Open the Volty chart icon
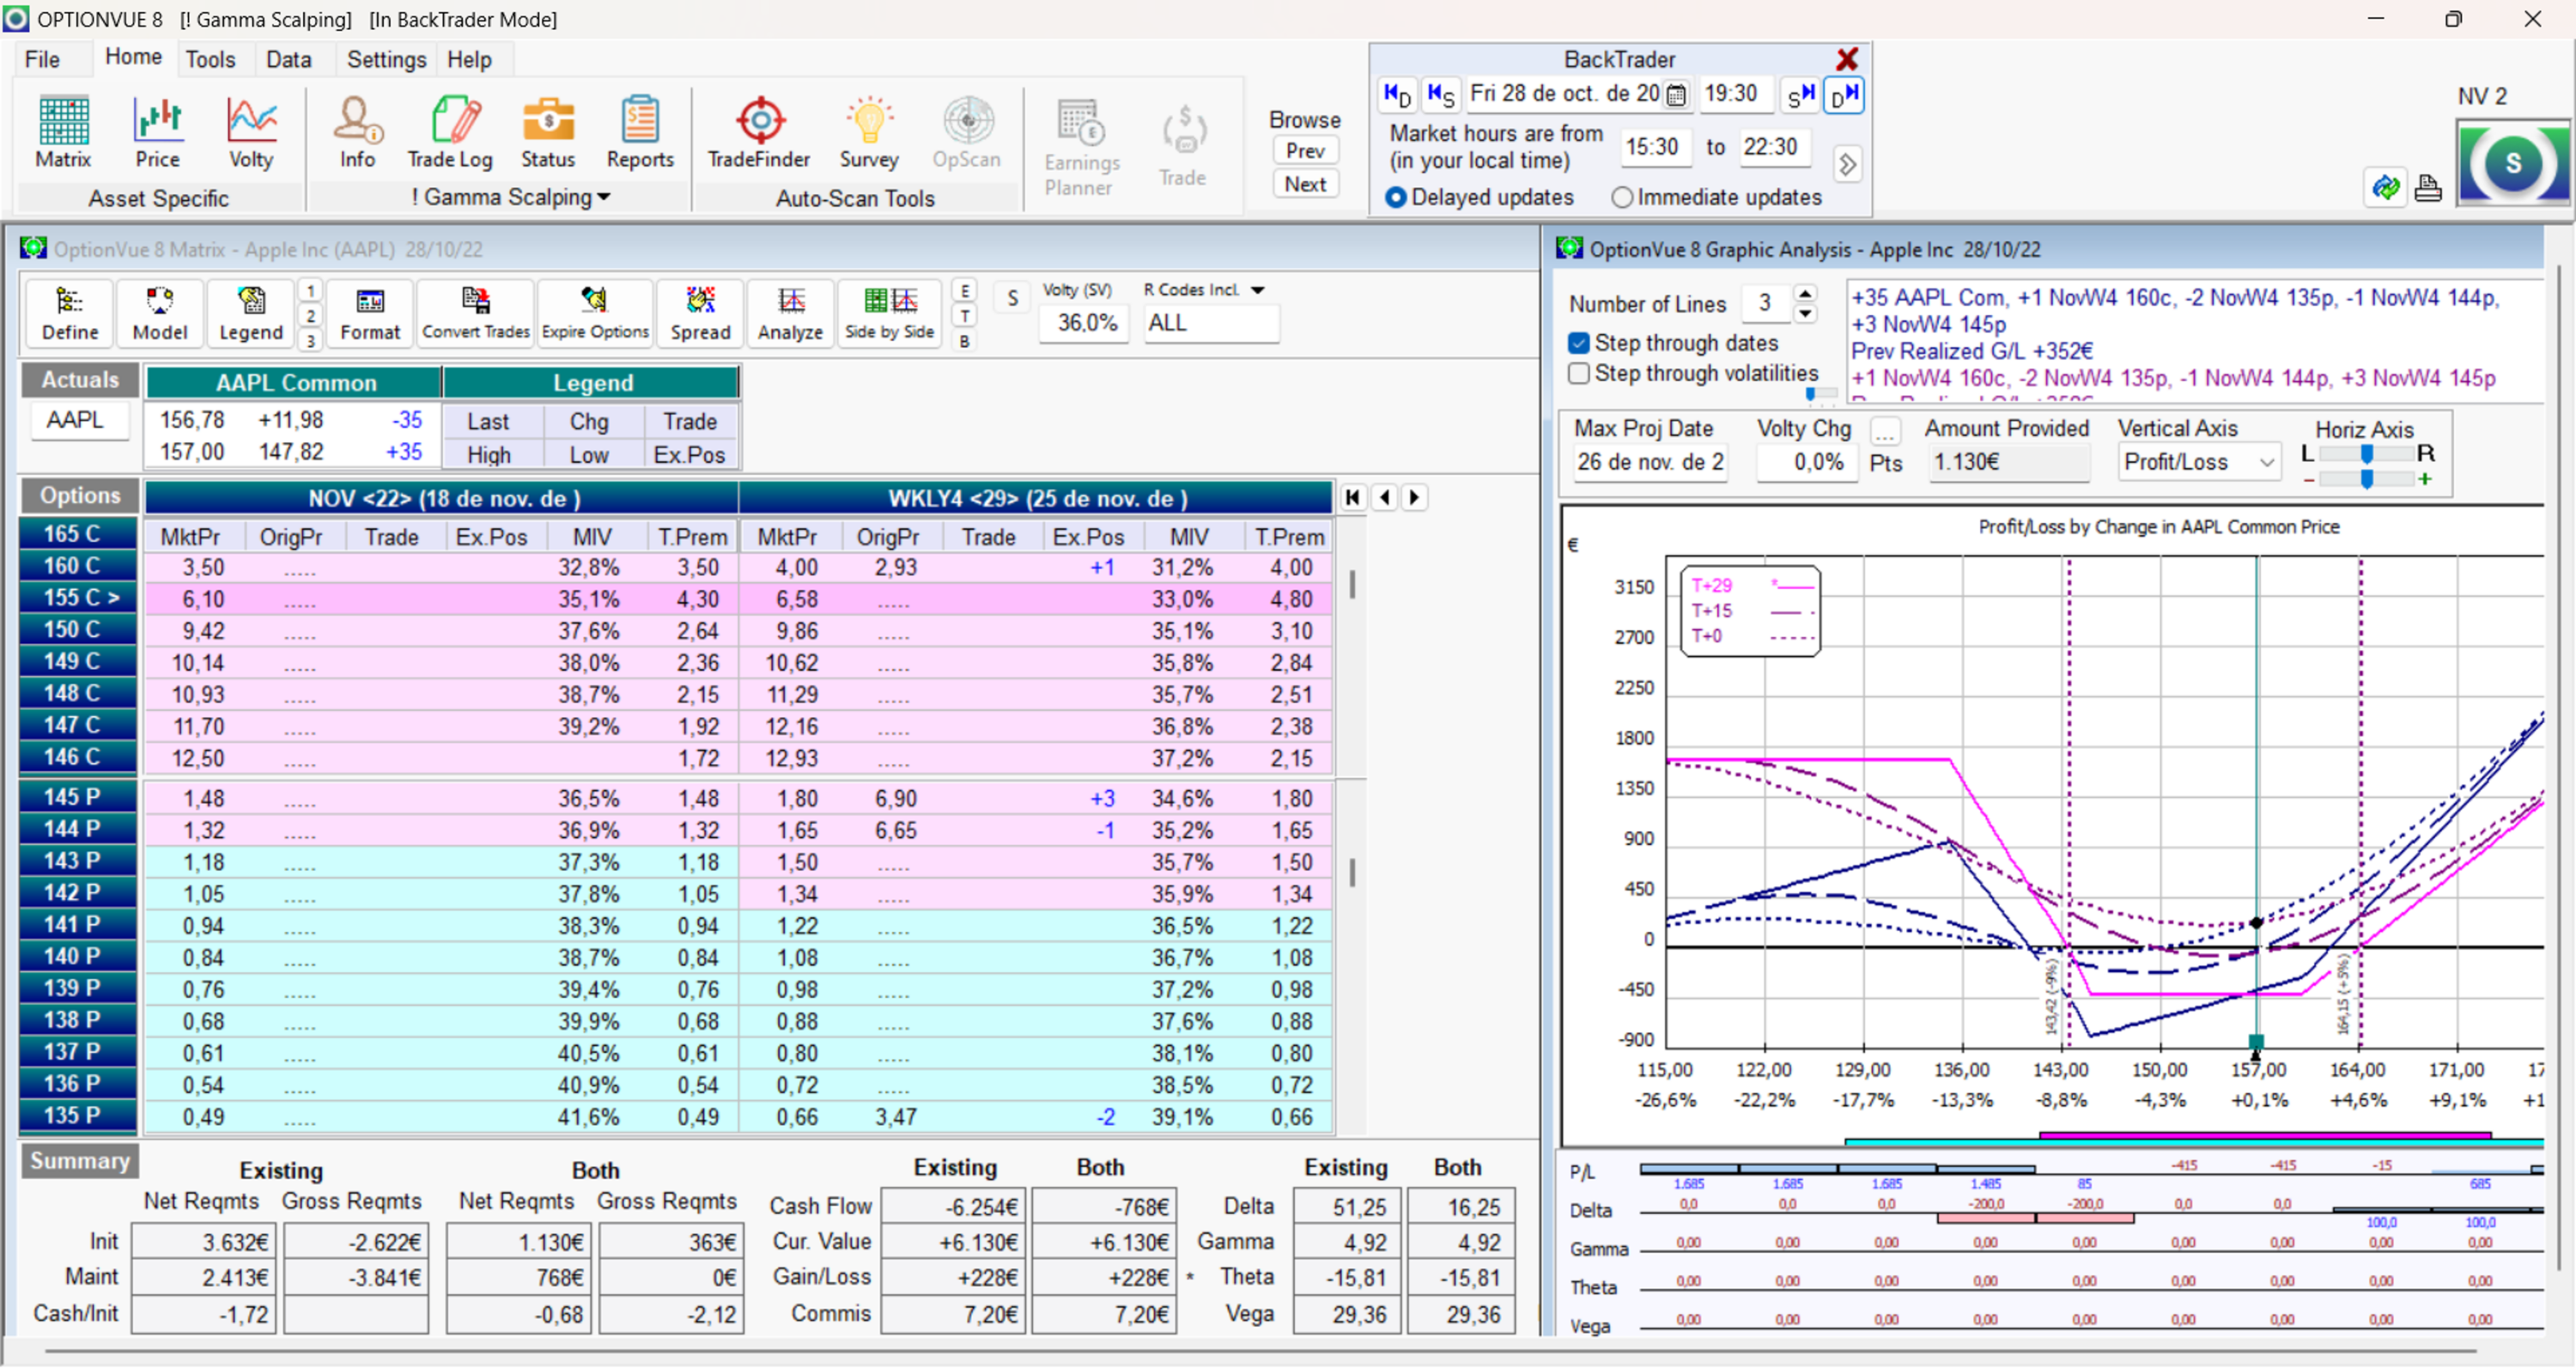The height and width of the screenshot is (1368, 2576). [x=251, y=133]
